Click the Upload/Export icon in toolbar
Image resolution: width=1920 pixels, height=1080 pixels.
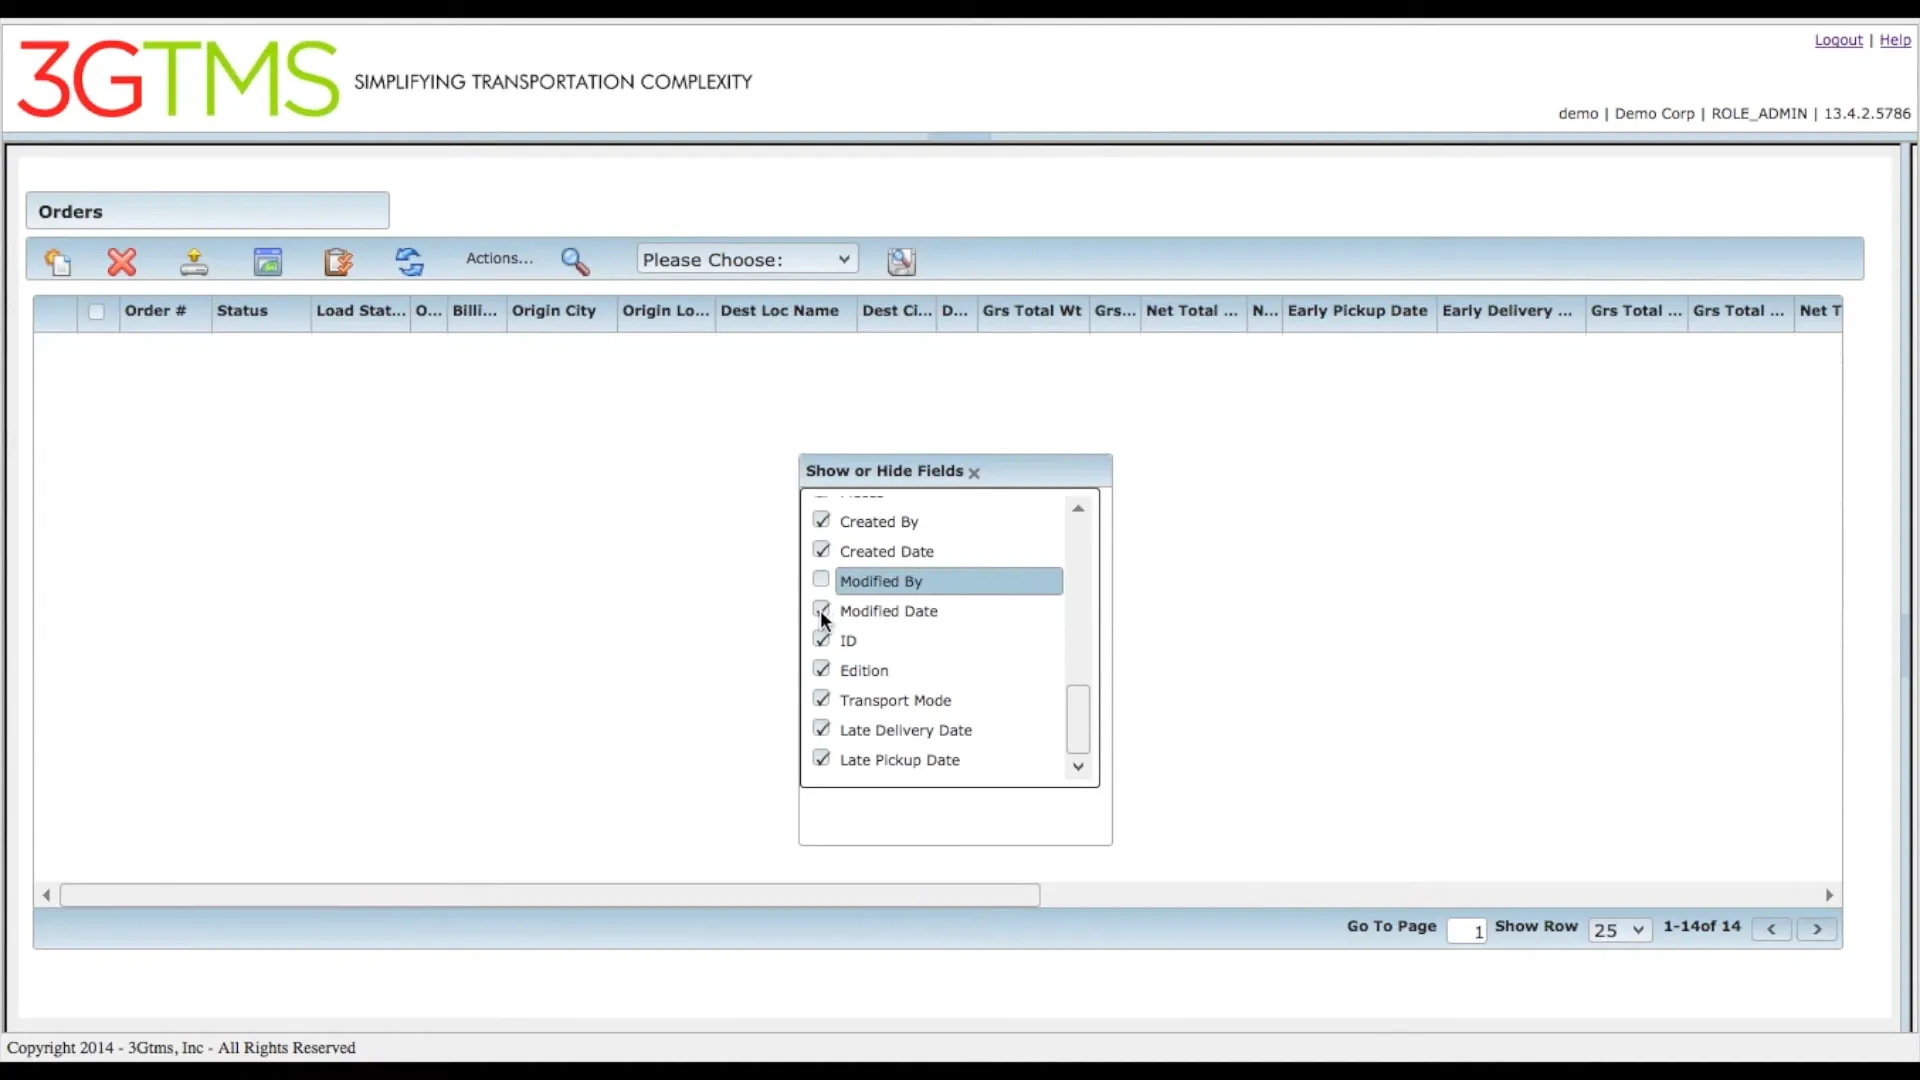[193, 262]
